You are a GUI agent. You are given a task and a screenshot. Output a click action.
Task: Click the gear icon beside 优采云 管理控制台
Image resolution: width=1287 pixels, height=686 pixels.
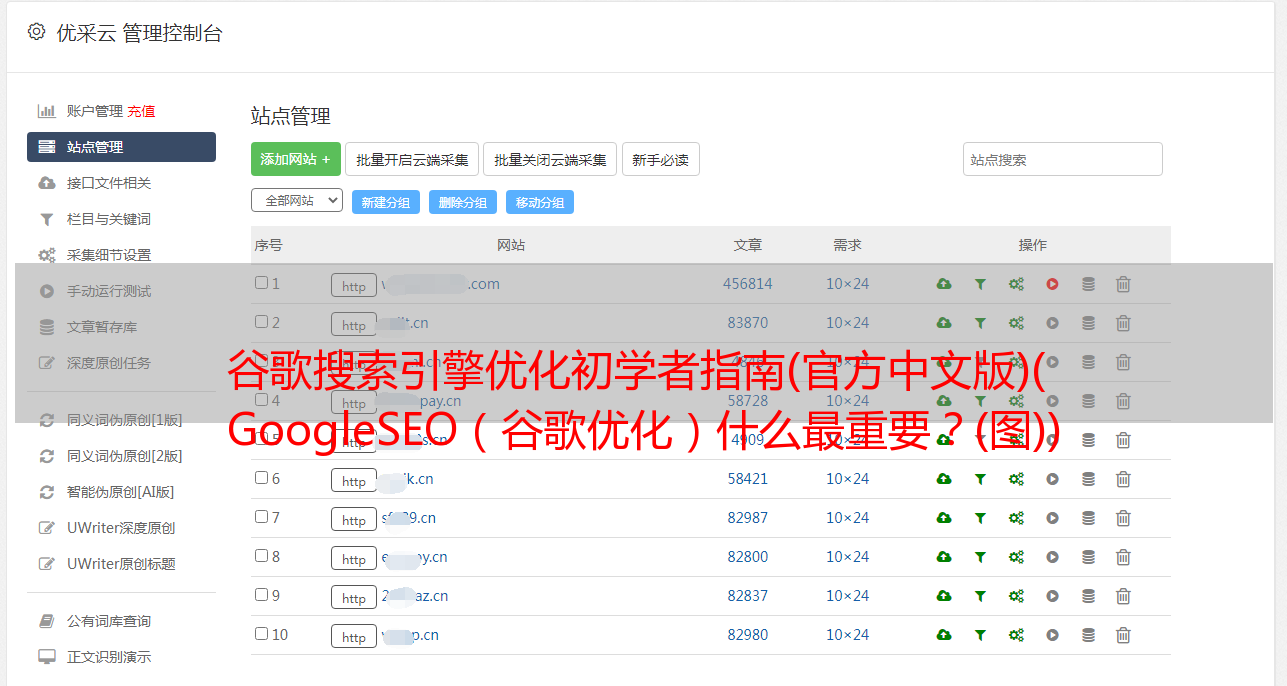click(36, 32)
